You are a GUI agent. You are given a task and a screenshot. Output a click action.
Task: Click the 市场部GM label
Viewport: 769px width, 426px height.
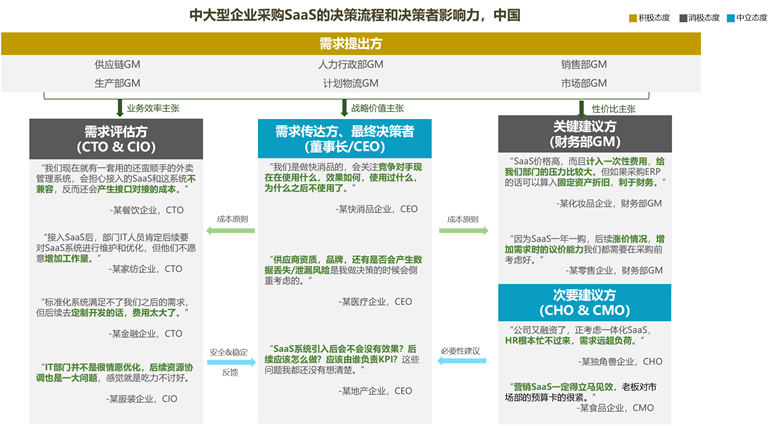pyautogui.click(x=584, y=83)
